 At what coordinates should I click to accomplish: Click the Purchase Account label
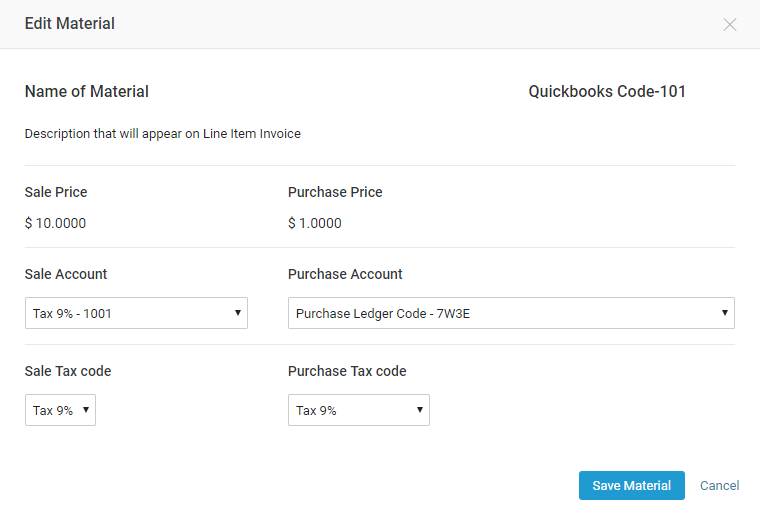click(x=345, y=274)
